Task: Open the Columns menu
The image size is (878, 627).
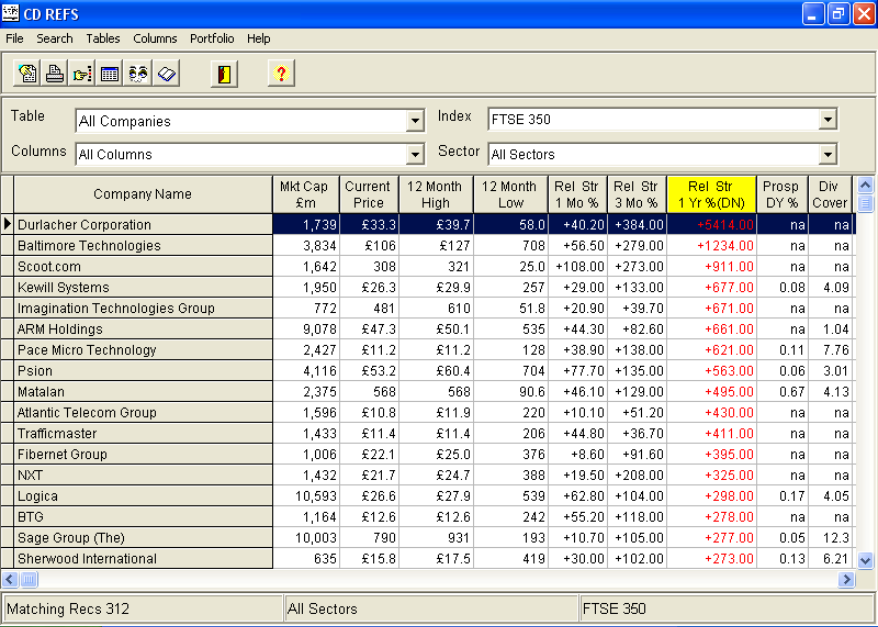Action: [x=155, y=39]
